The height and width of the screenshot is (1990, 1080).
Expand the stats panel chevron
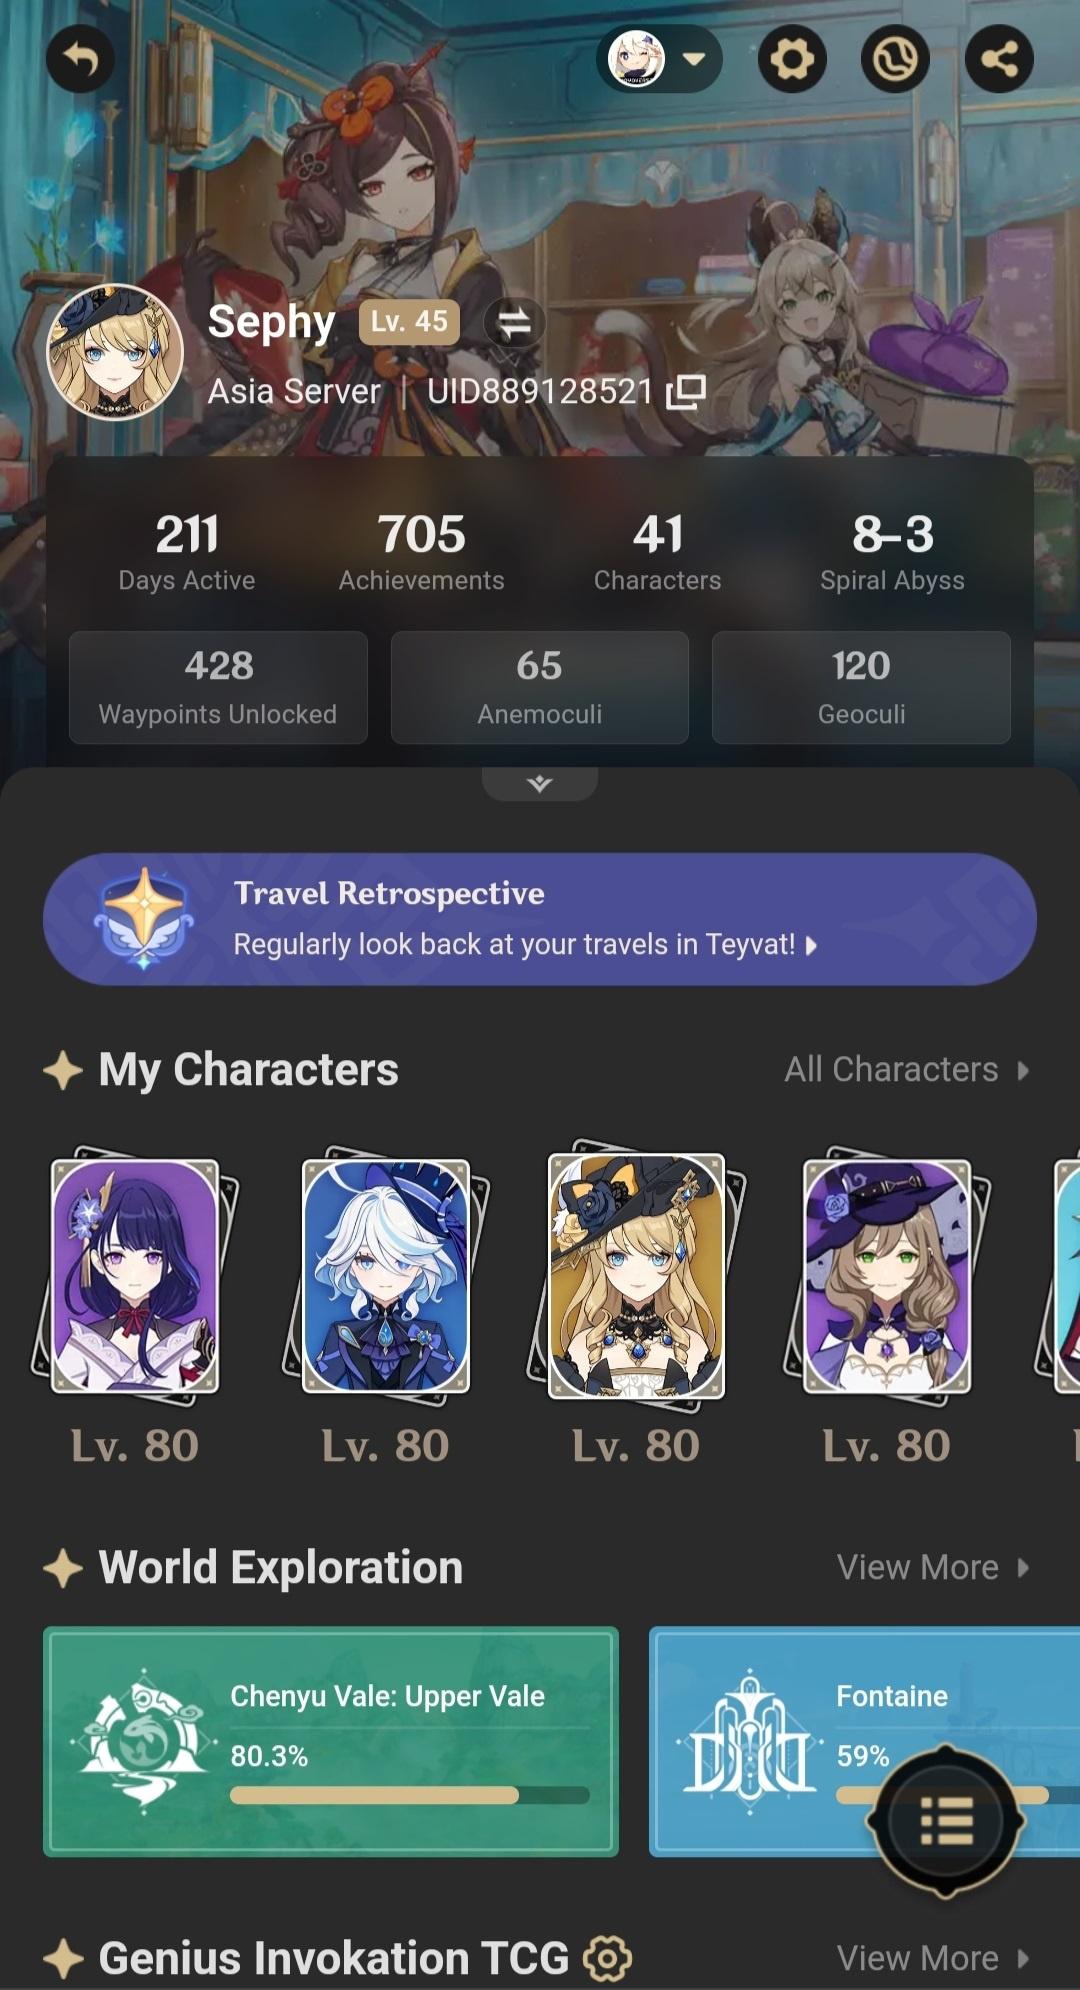pyautogui.click(x=540, y=783)
